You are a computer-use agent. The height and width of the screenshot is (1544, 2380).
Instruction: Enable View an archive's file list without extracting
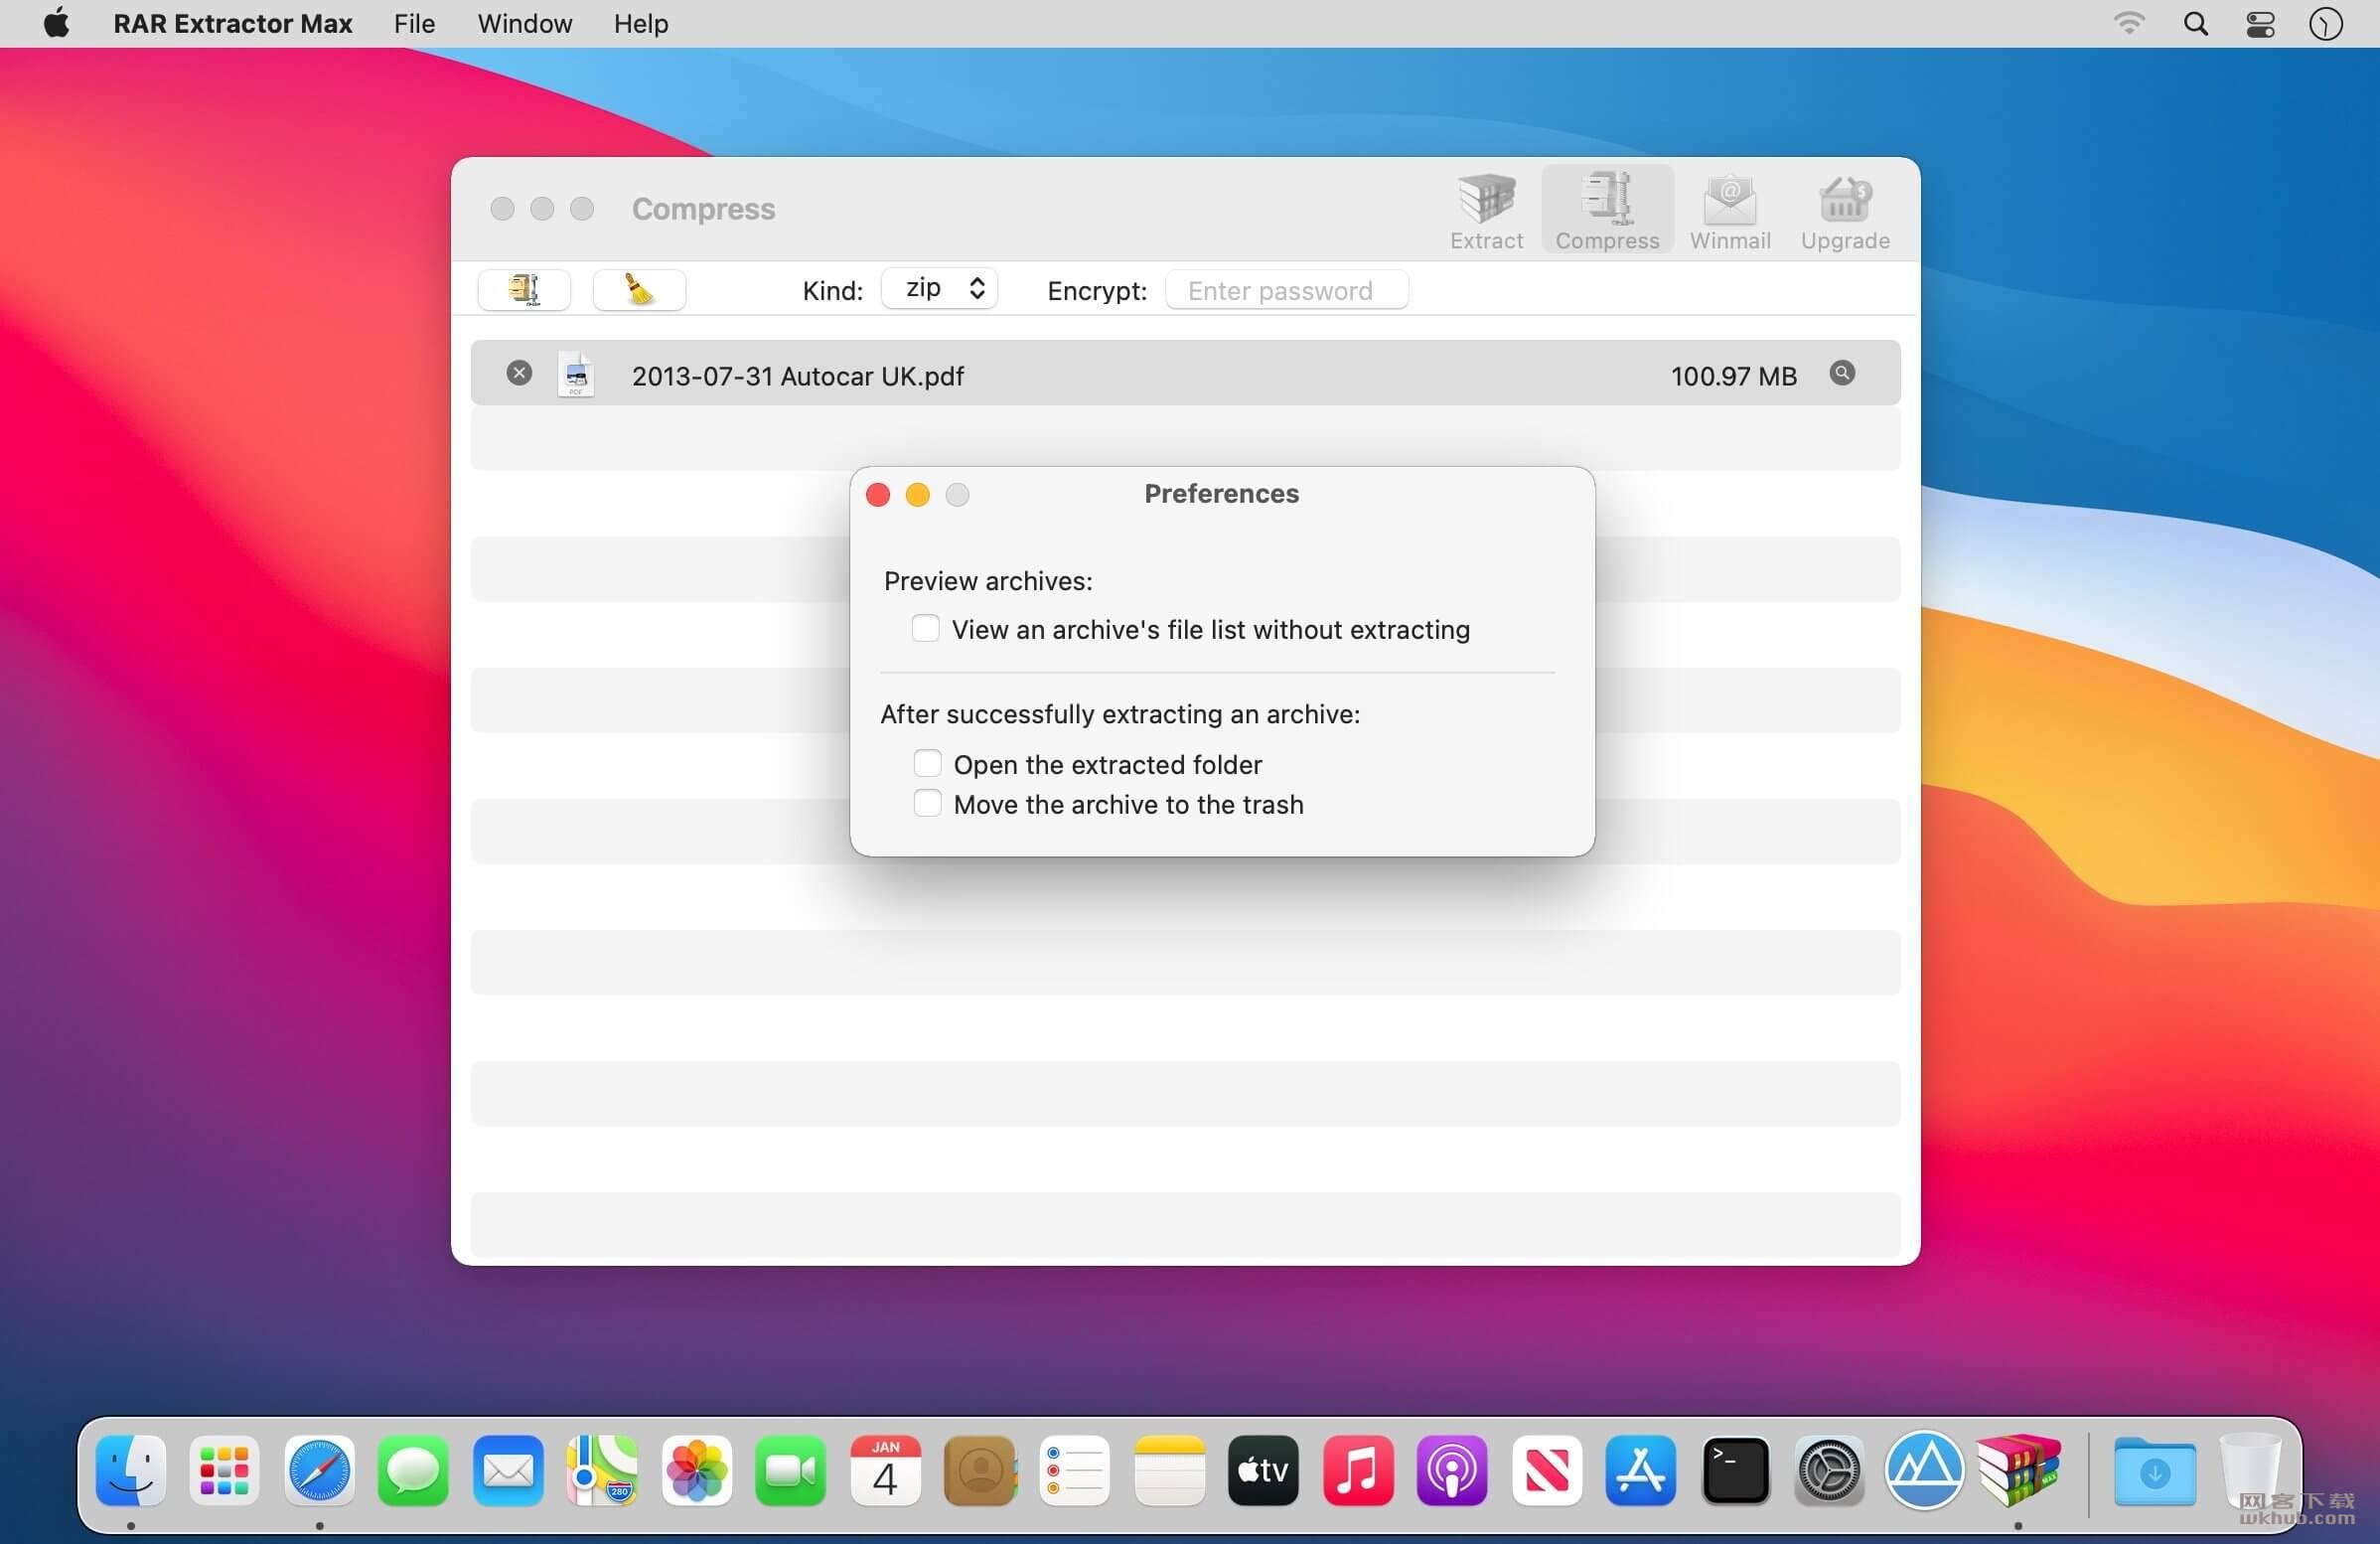point(925,628)
